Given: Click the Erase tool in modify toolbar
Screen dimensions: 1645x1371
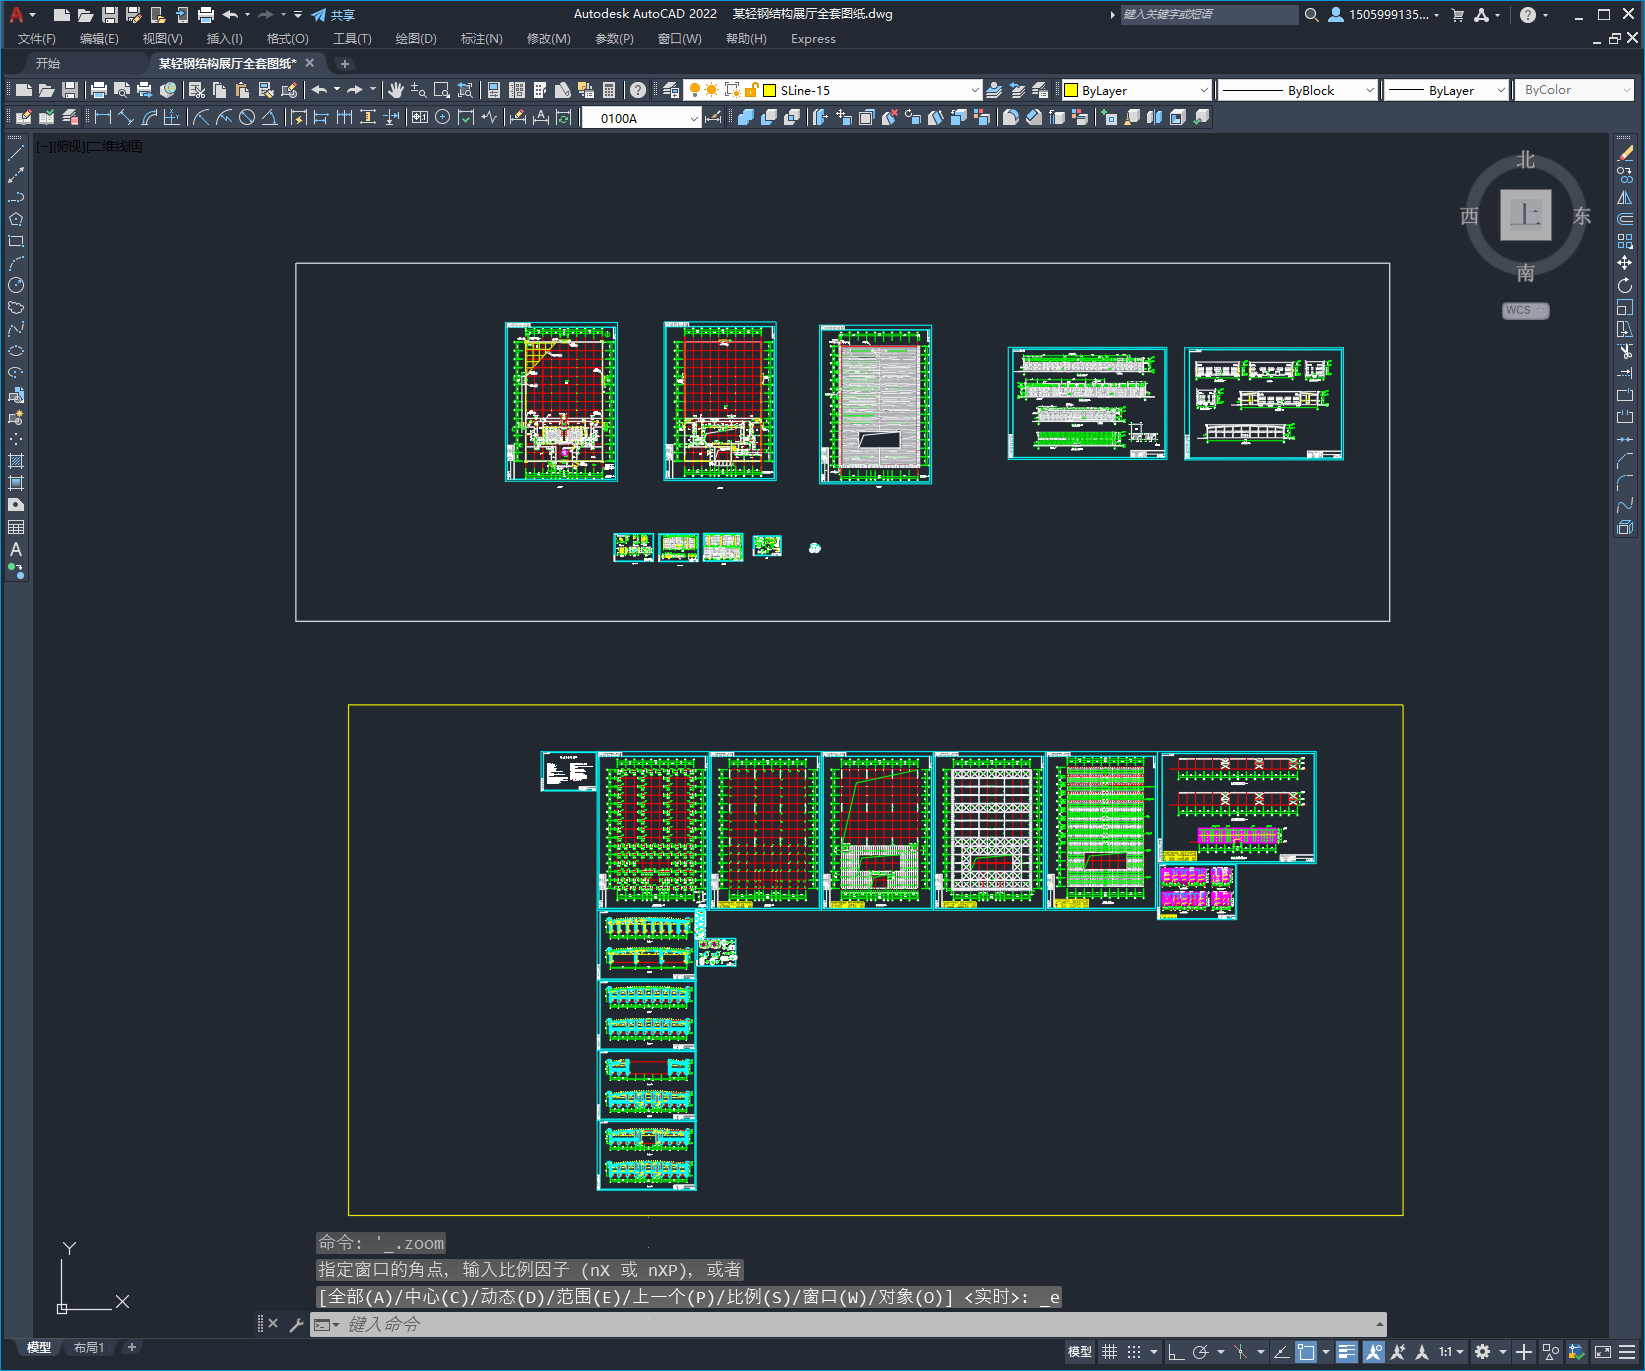Looking at the screenshot, I should (x=1625, y=153).
